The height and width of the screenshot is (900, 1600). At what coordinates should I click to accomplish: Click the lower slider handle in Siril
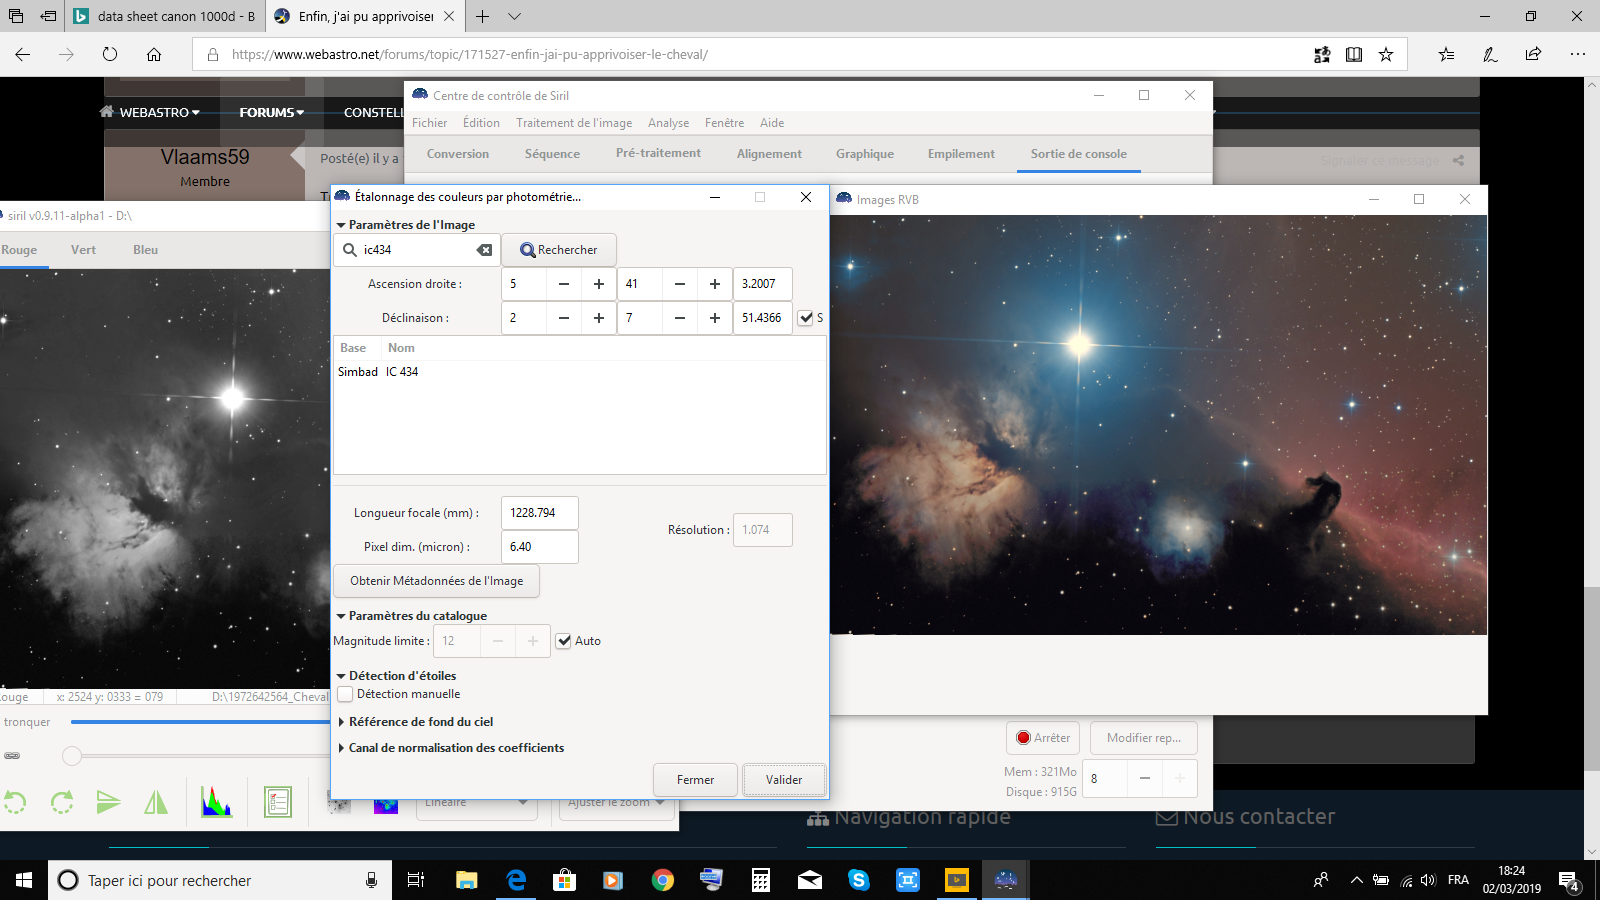coord(72,756)
